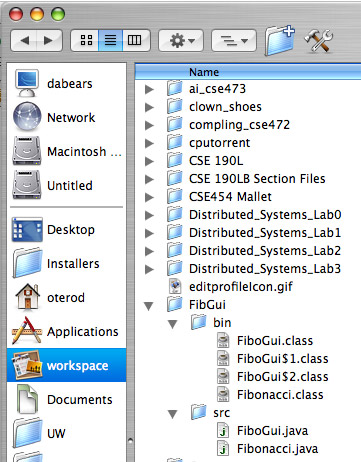Sort by the Name column header
The image size is (361, 462).
coord(248,72)
